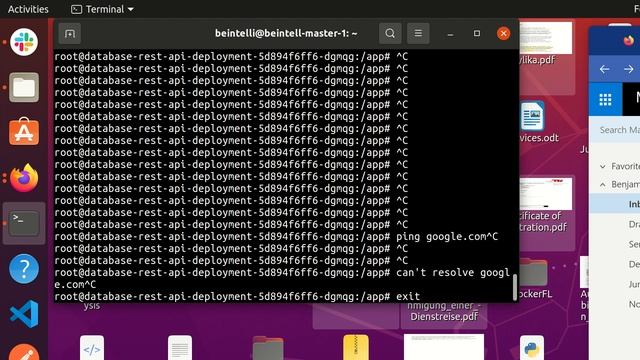640x360 pixels.
Task: Click the back arrow in browser window
Action: tap(604, 69)
